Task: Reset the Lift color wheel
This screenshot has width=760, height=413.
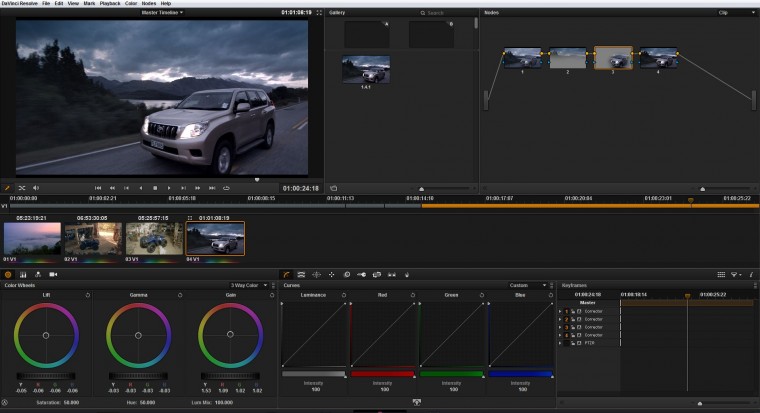Action: (x=88, y=295)
